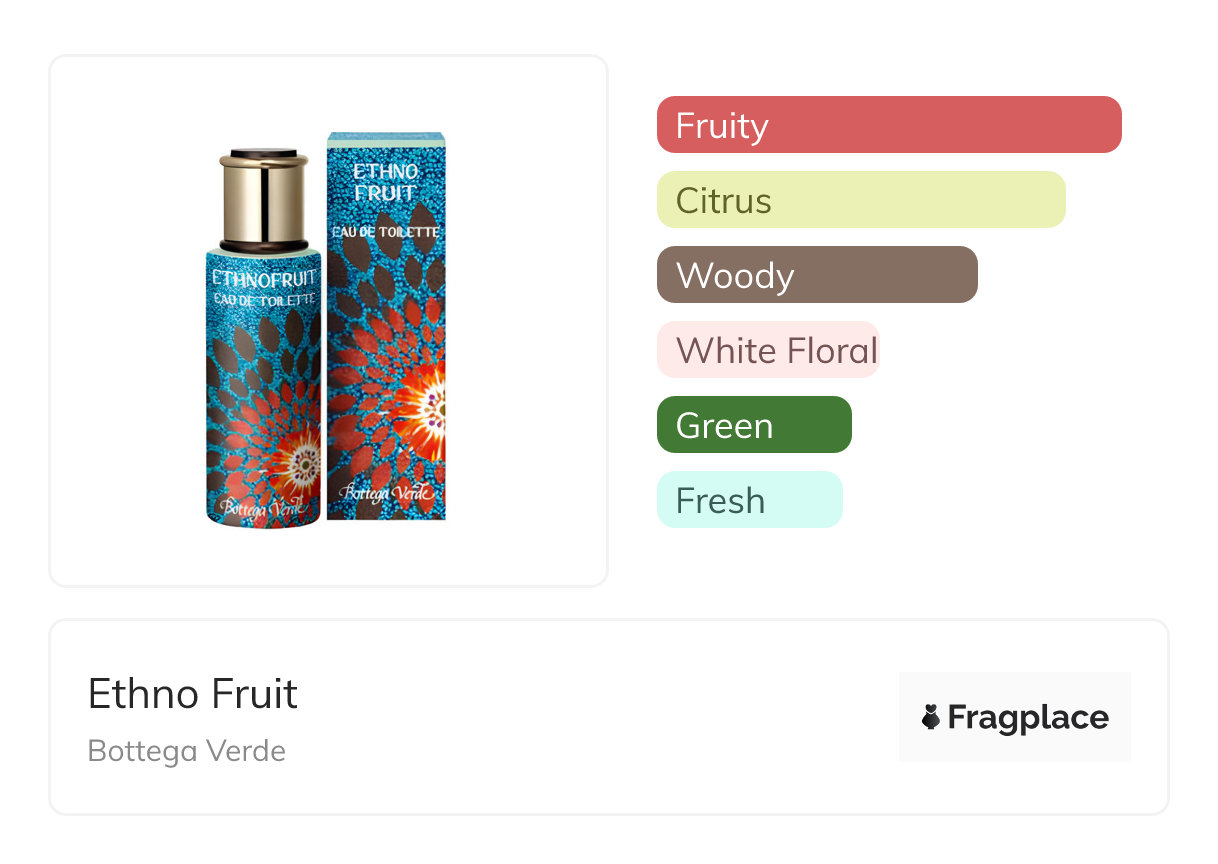Click the Fragplace brand name text
This screenshot has width=1218, height=864.
coord(1028,717)
